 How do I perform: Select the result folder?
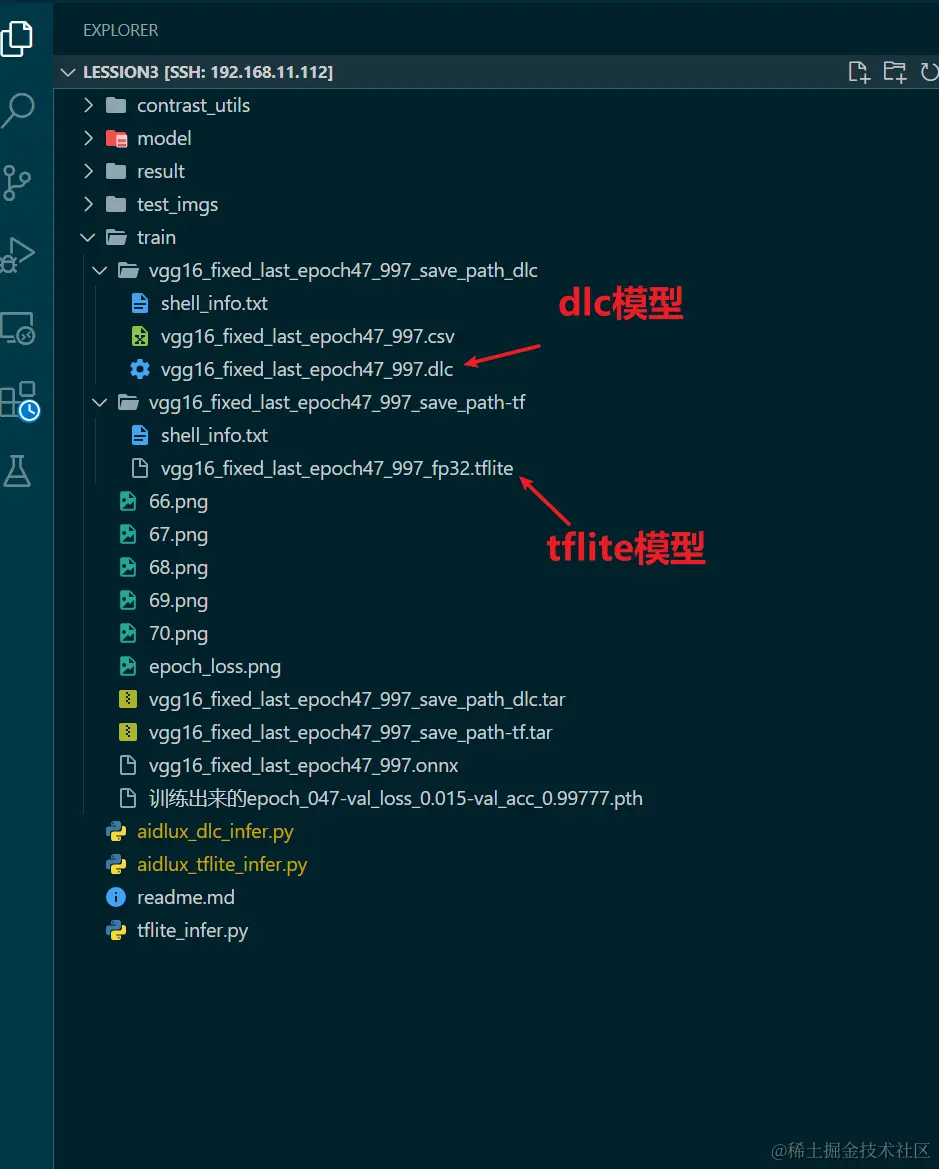(x=161, y=171)
